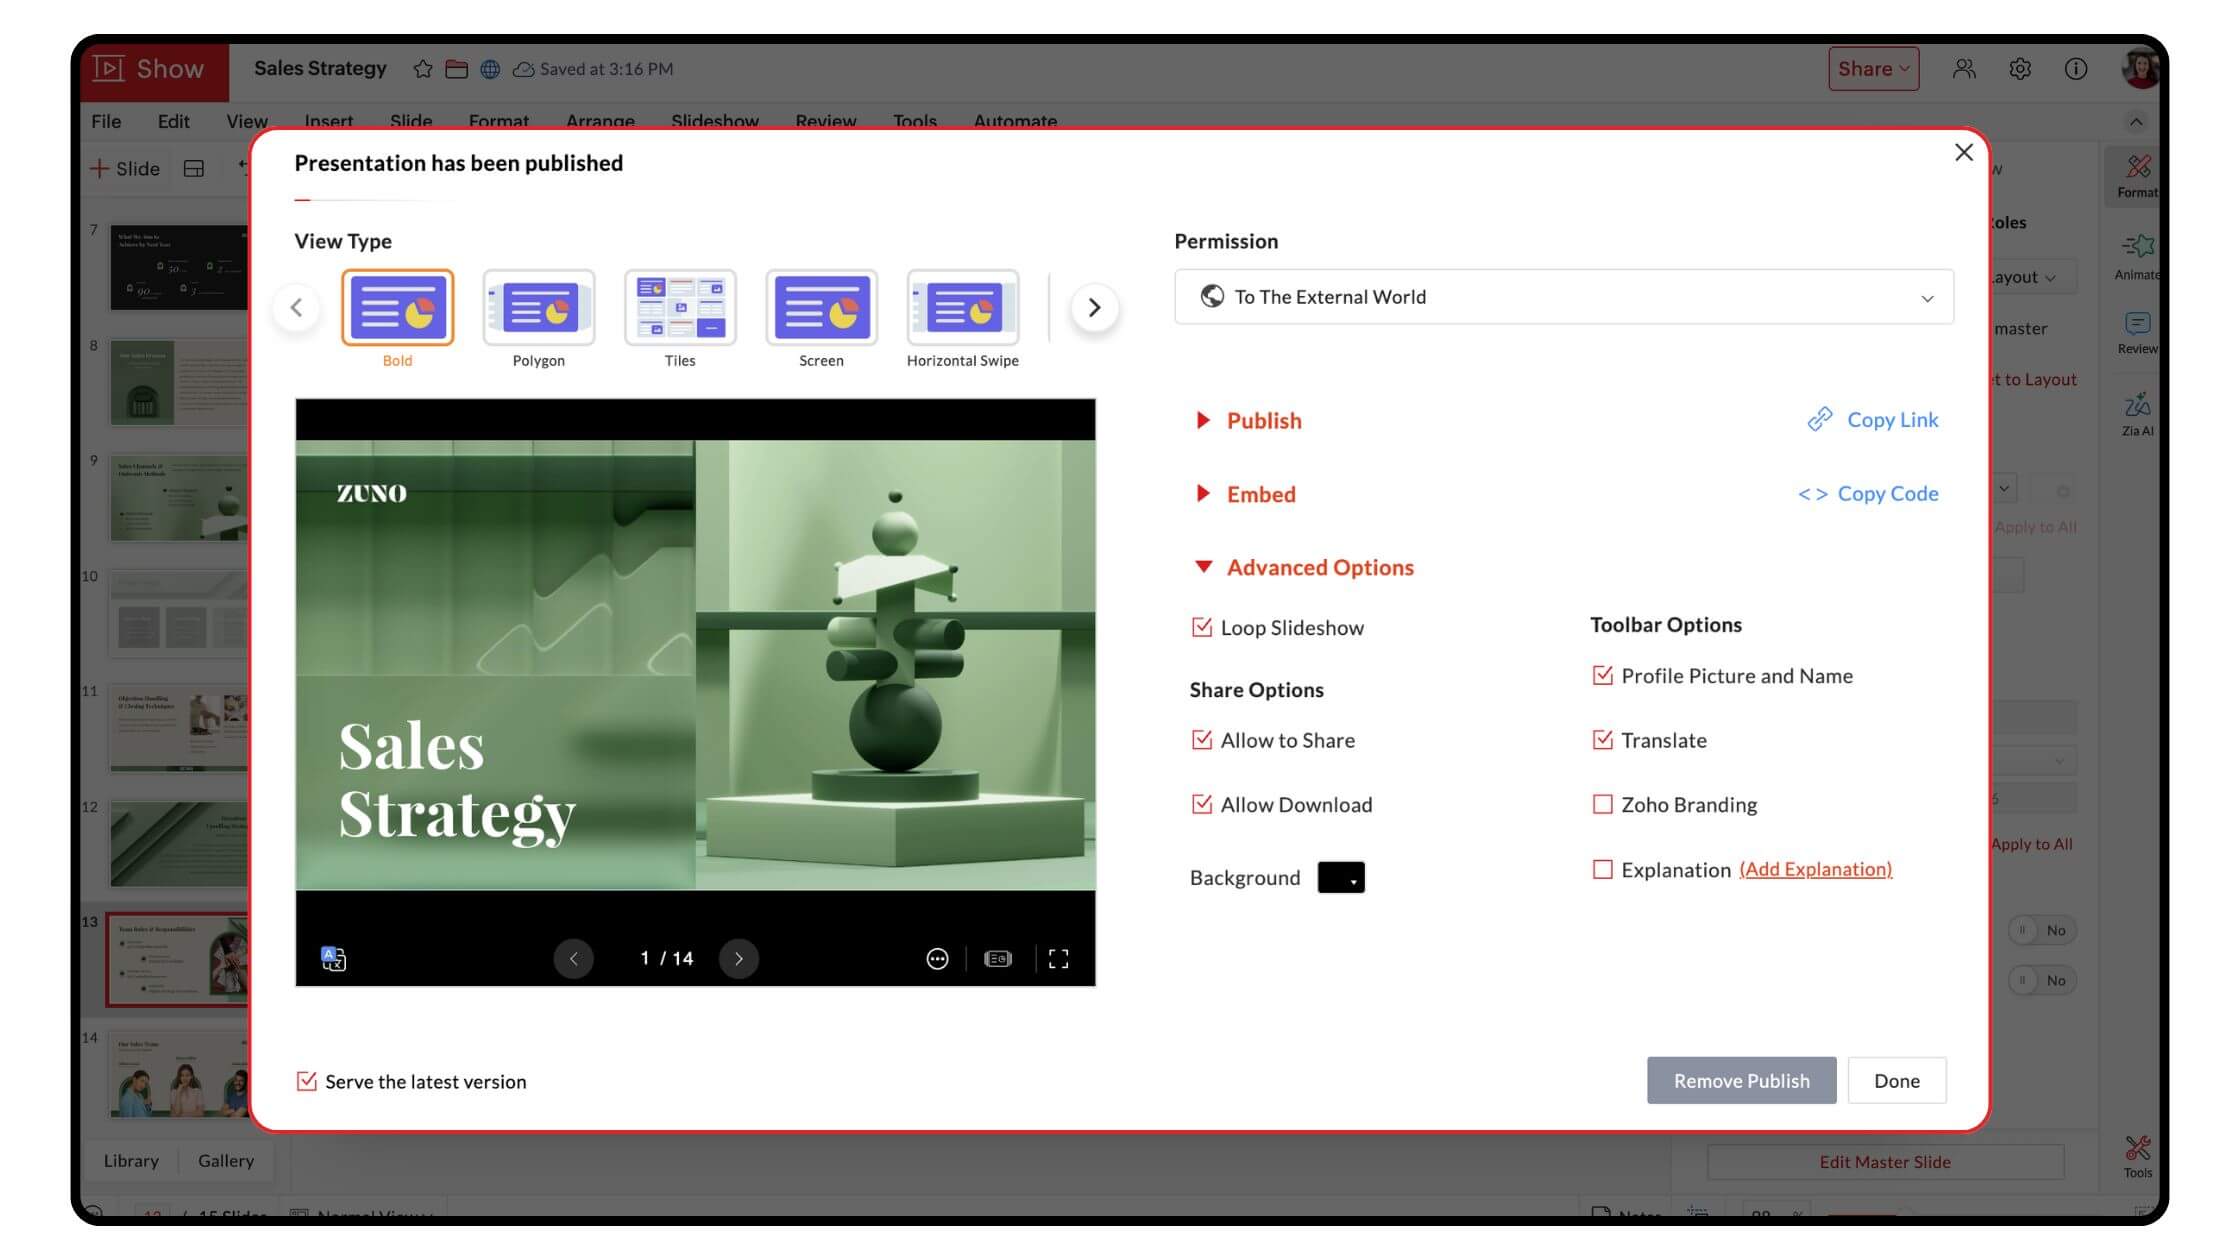Select the Tiles view type

680,308
